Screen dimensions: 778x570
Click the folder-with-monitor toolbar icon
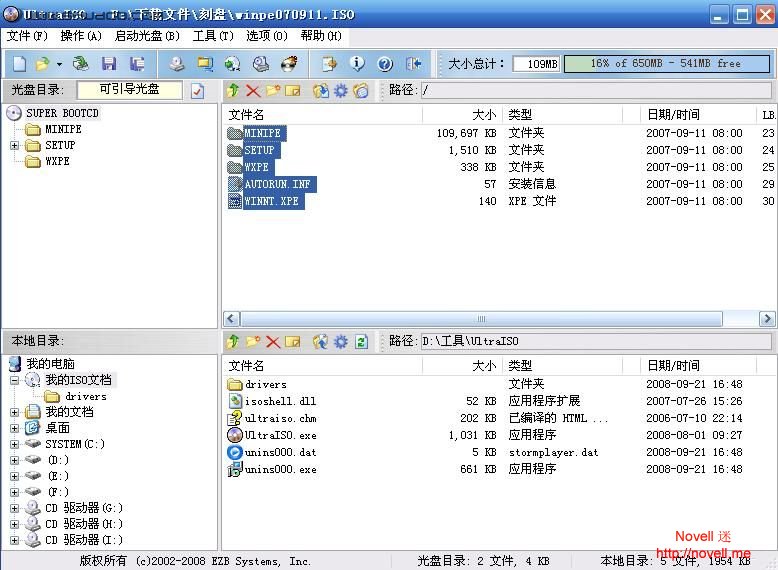(204, 63)
